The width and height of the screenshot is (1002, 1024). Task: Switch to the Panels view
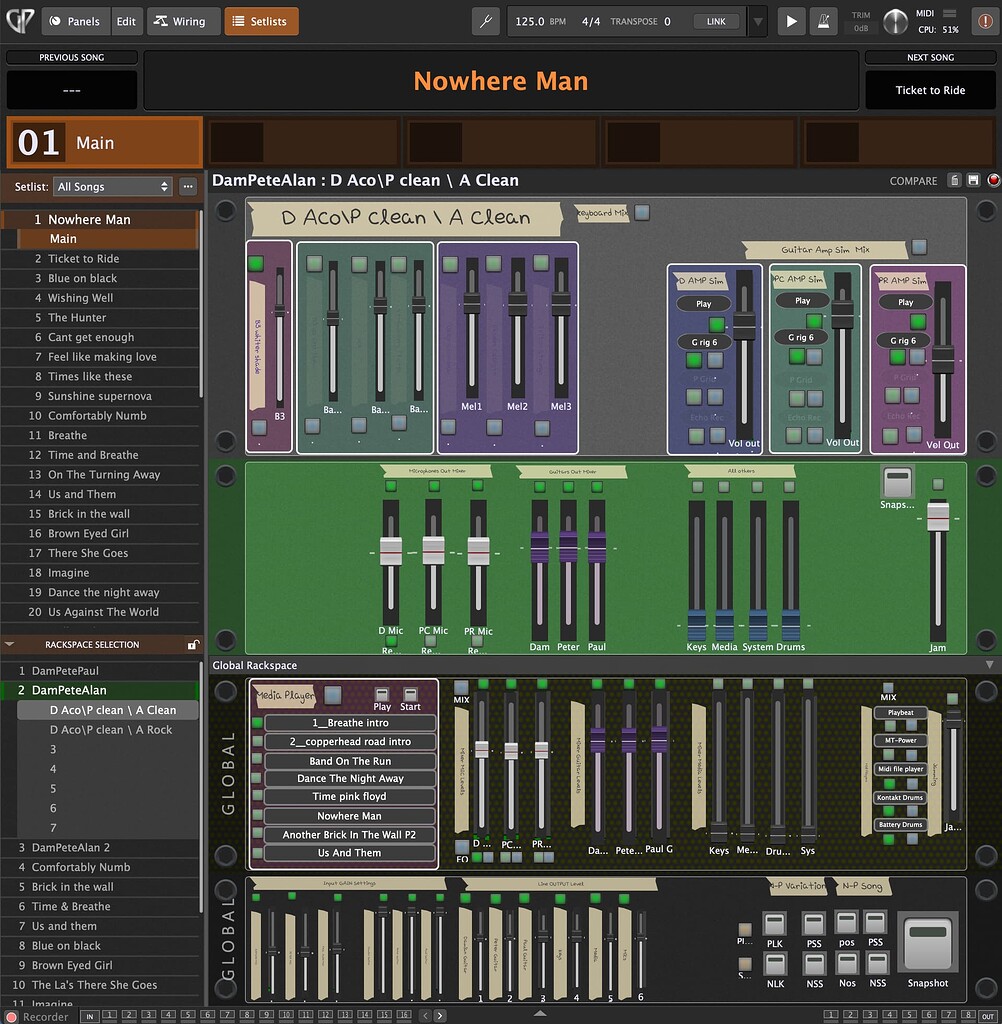point(75,20)
